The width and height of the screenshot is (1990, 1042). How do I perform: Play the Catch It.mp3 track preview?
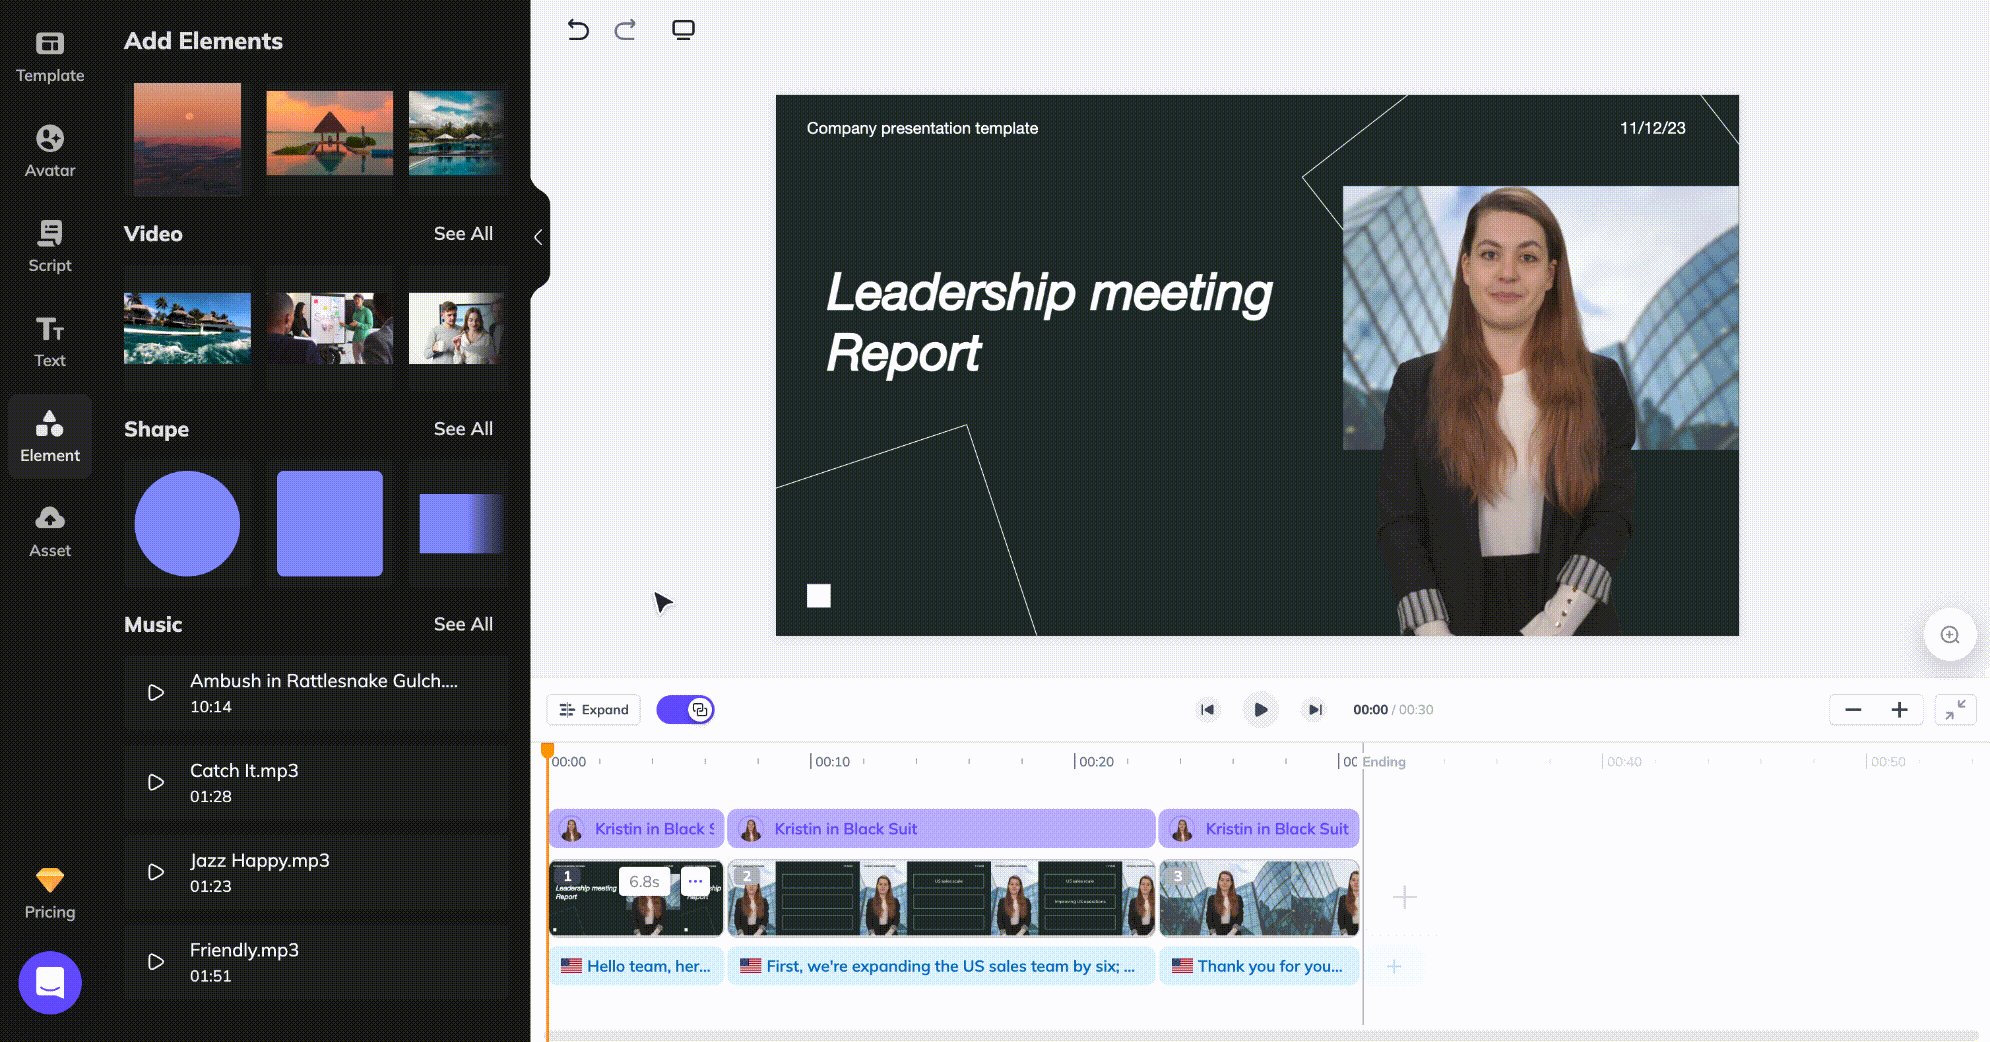point(156,782)
